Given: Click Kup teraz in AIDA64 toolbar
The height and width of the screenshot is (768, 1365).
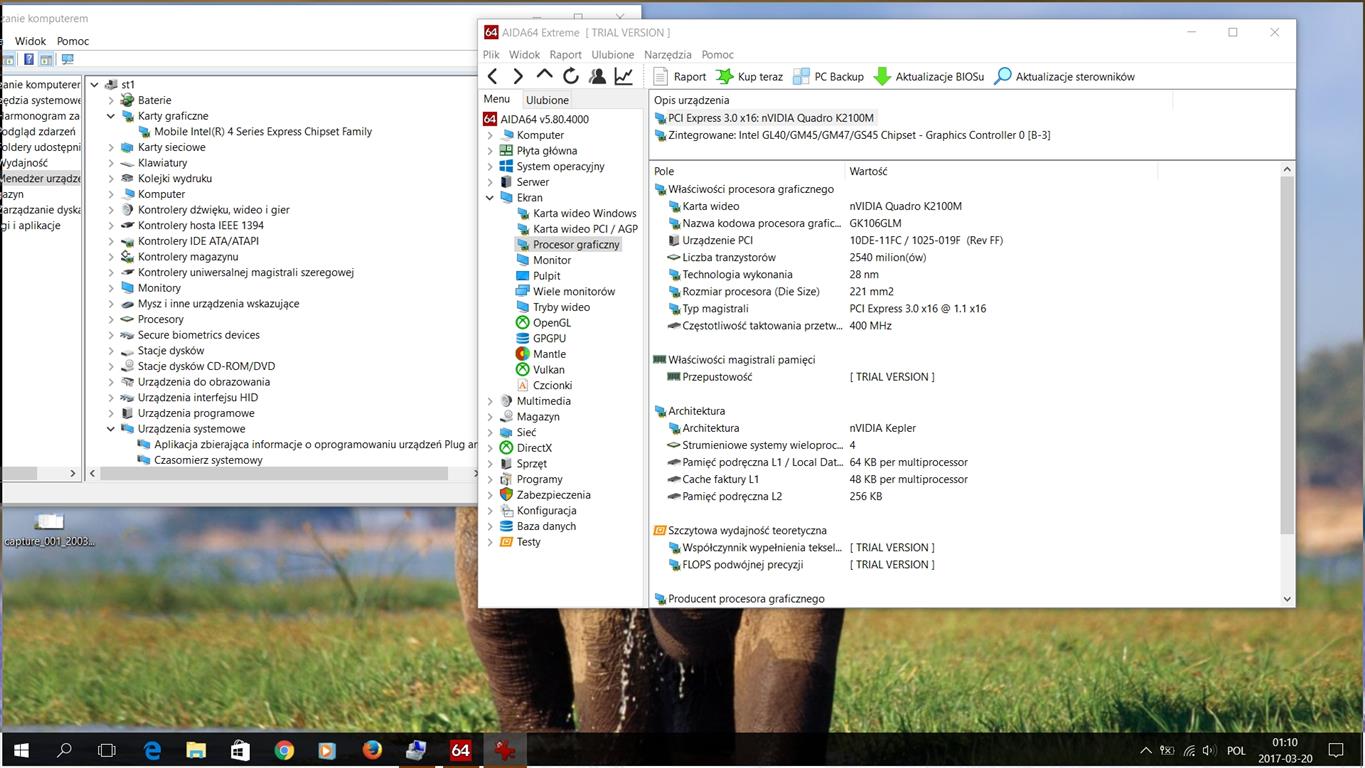Looking at the screenshot, I should [x=750, y=76].
